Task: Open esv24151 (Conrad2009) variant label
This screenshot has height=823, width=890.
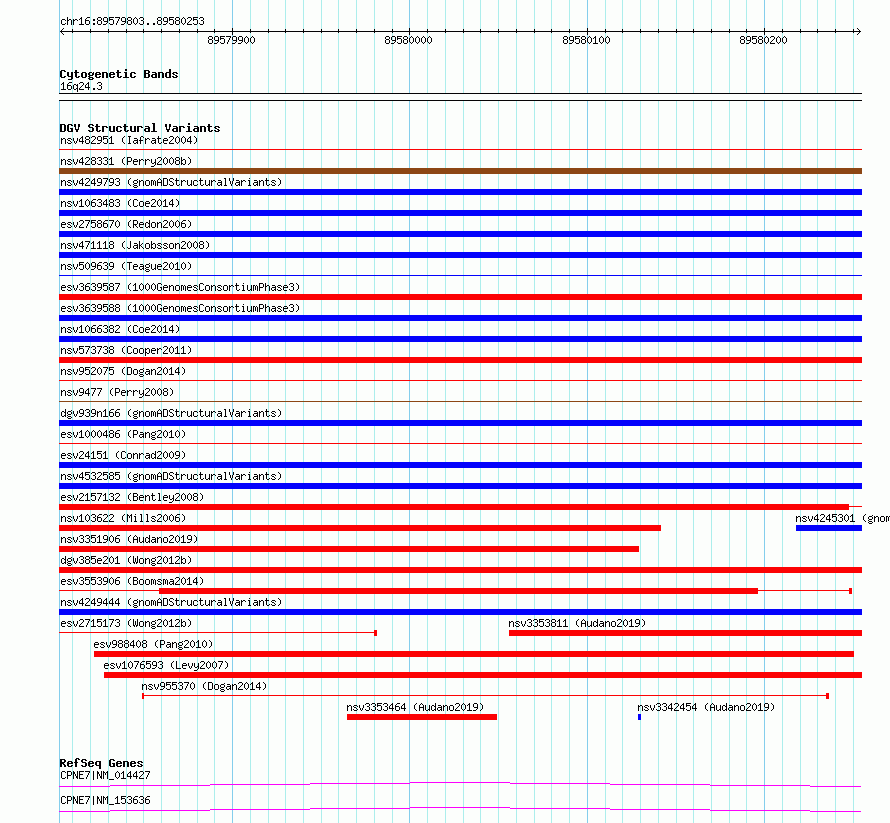Action: tap(123, 455)
